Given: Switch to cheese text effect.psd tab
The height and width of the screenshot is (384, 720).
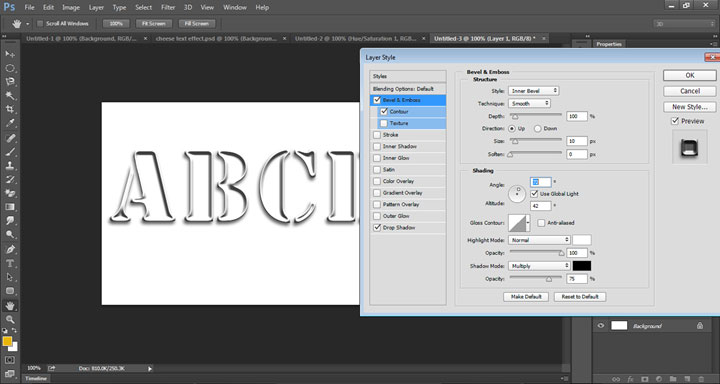Looking at the screenshot, I should 216,39.
